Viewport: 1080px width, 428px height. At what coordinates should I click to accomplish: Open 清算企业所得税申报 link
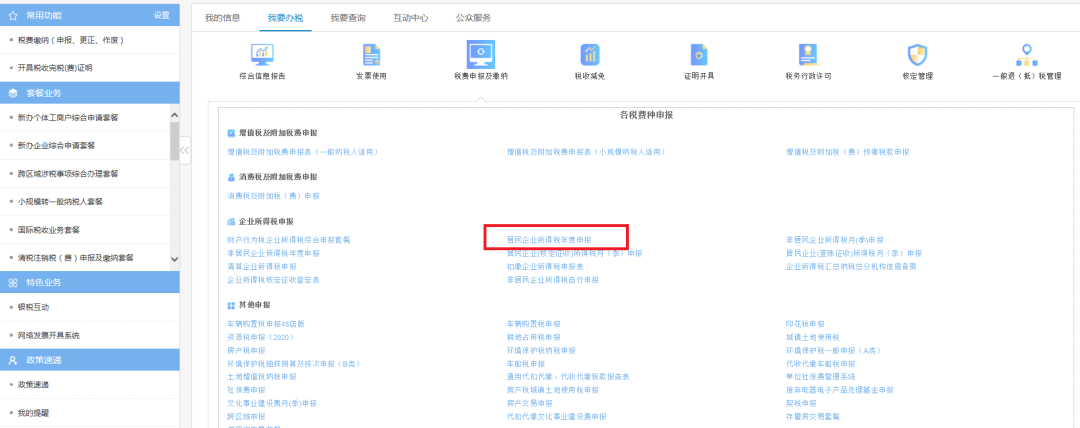262,266
